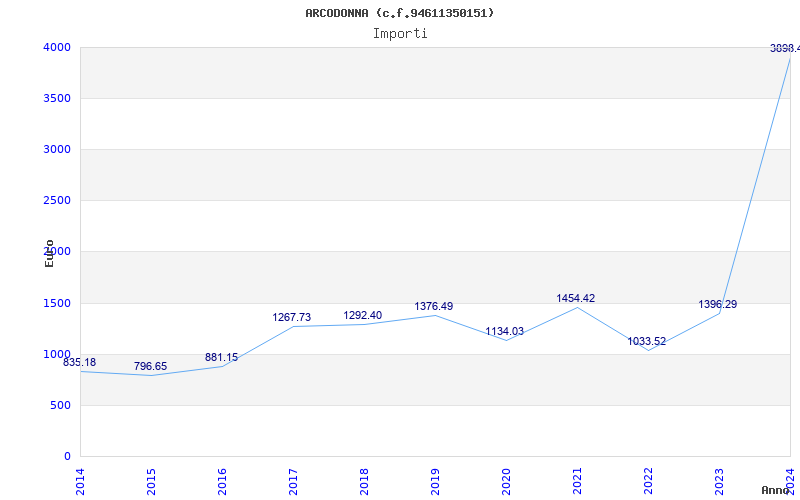Click the 2500 y-axis tick label
Image resolution: width=800 pixels, height=500 pixels.
tap(57, 201)
